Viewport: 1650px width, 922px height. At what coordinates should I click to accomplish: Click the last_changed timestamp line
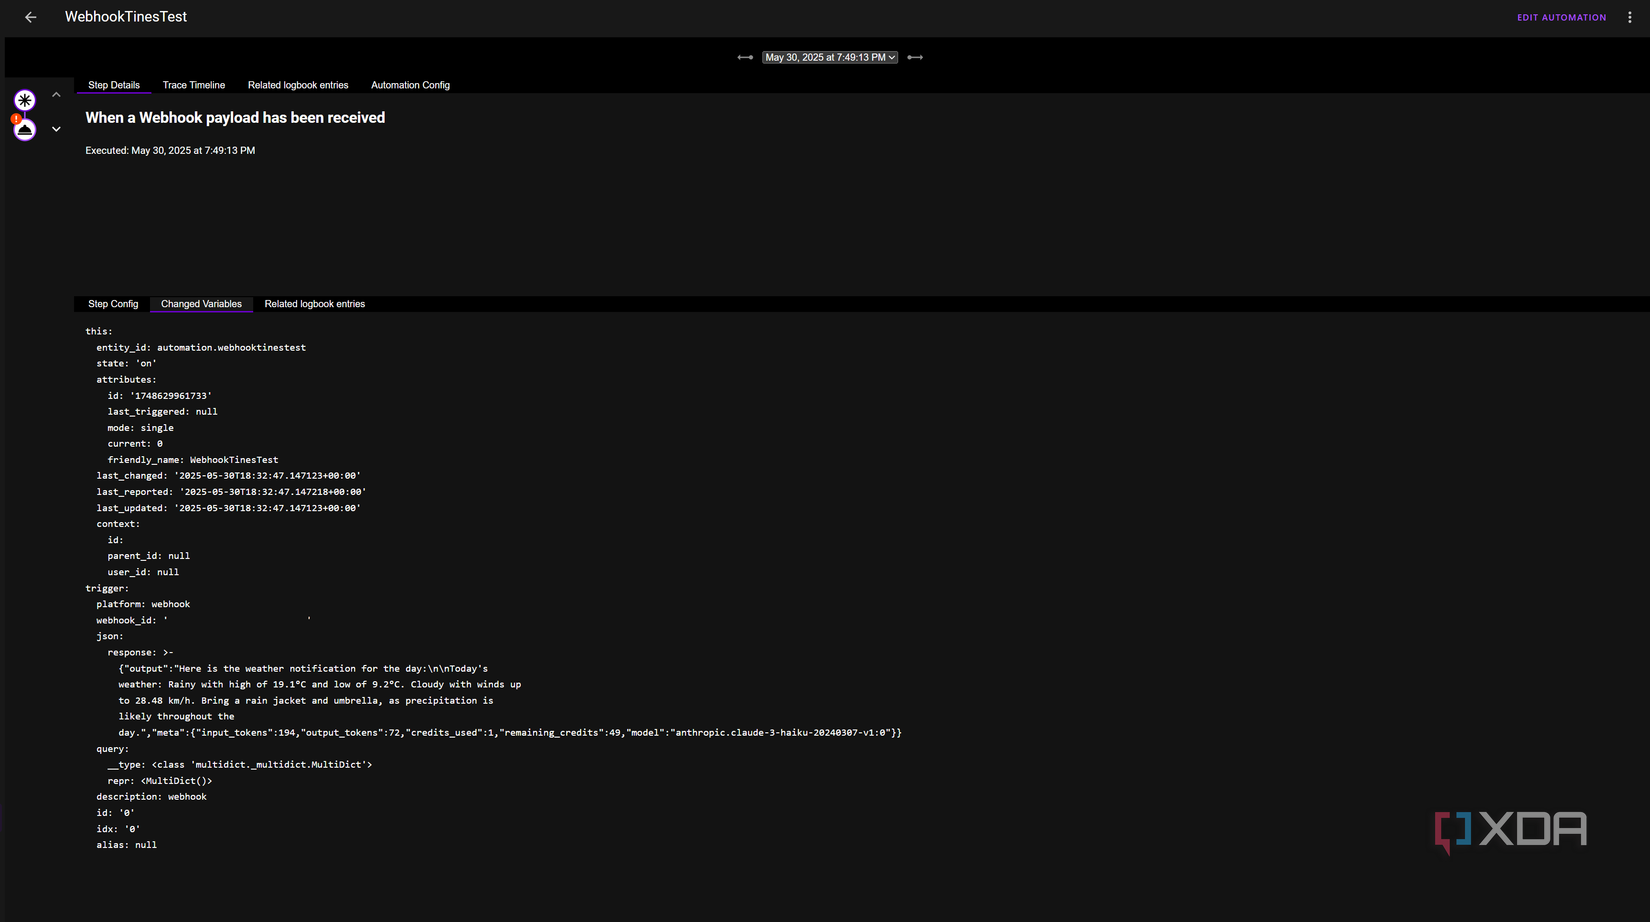pos(228,476)
